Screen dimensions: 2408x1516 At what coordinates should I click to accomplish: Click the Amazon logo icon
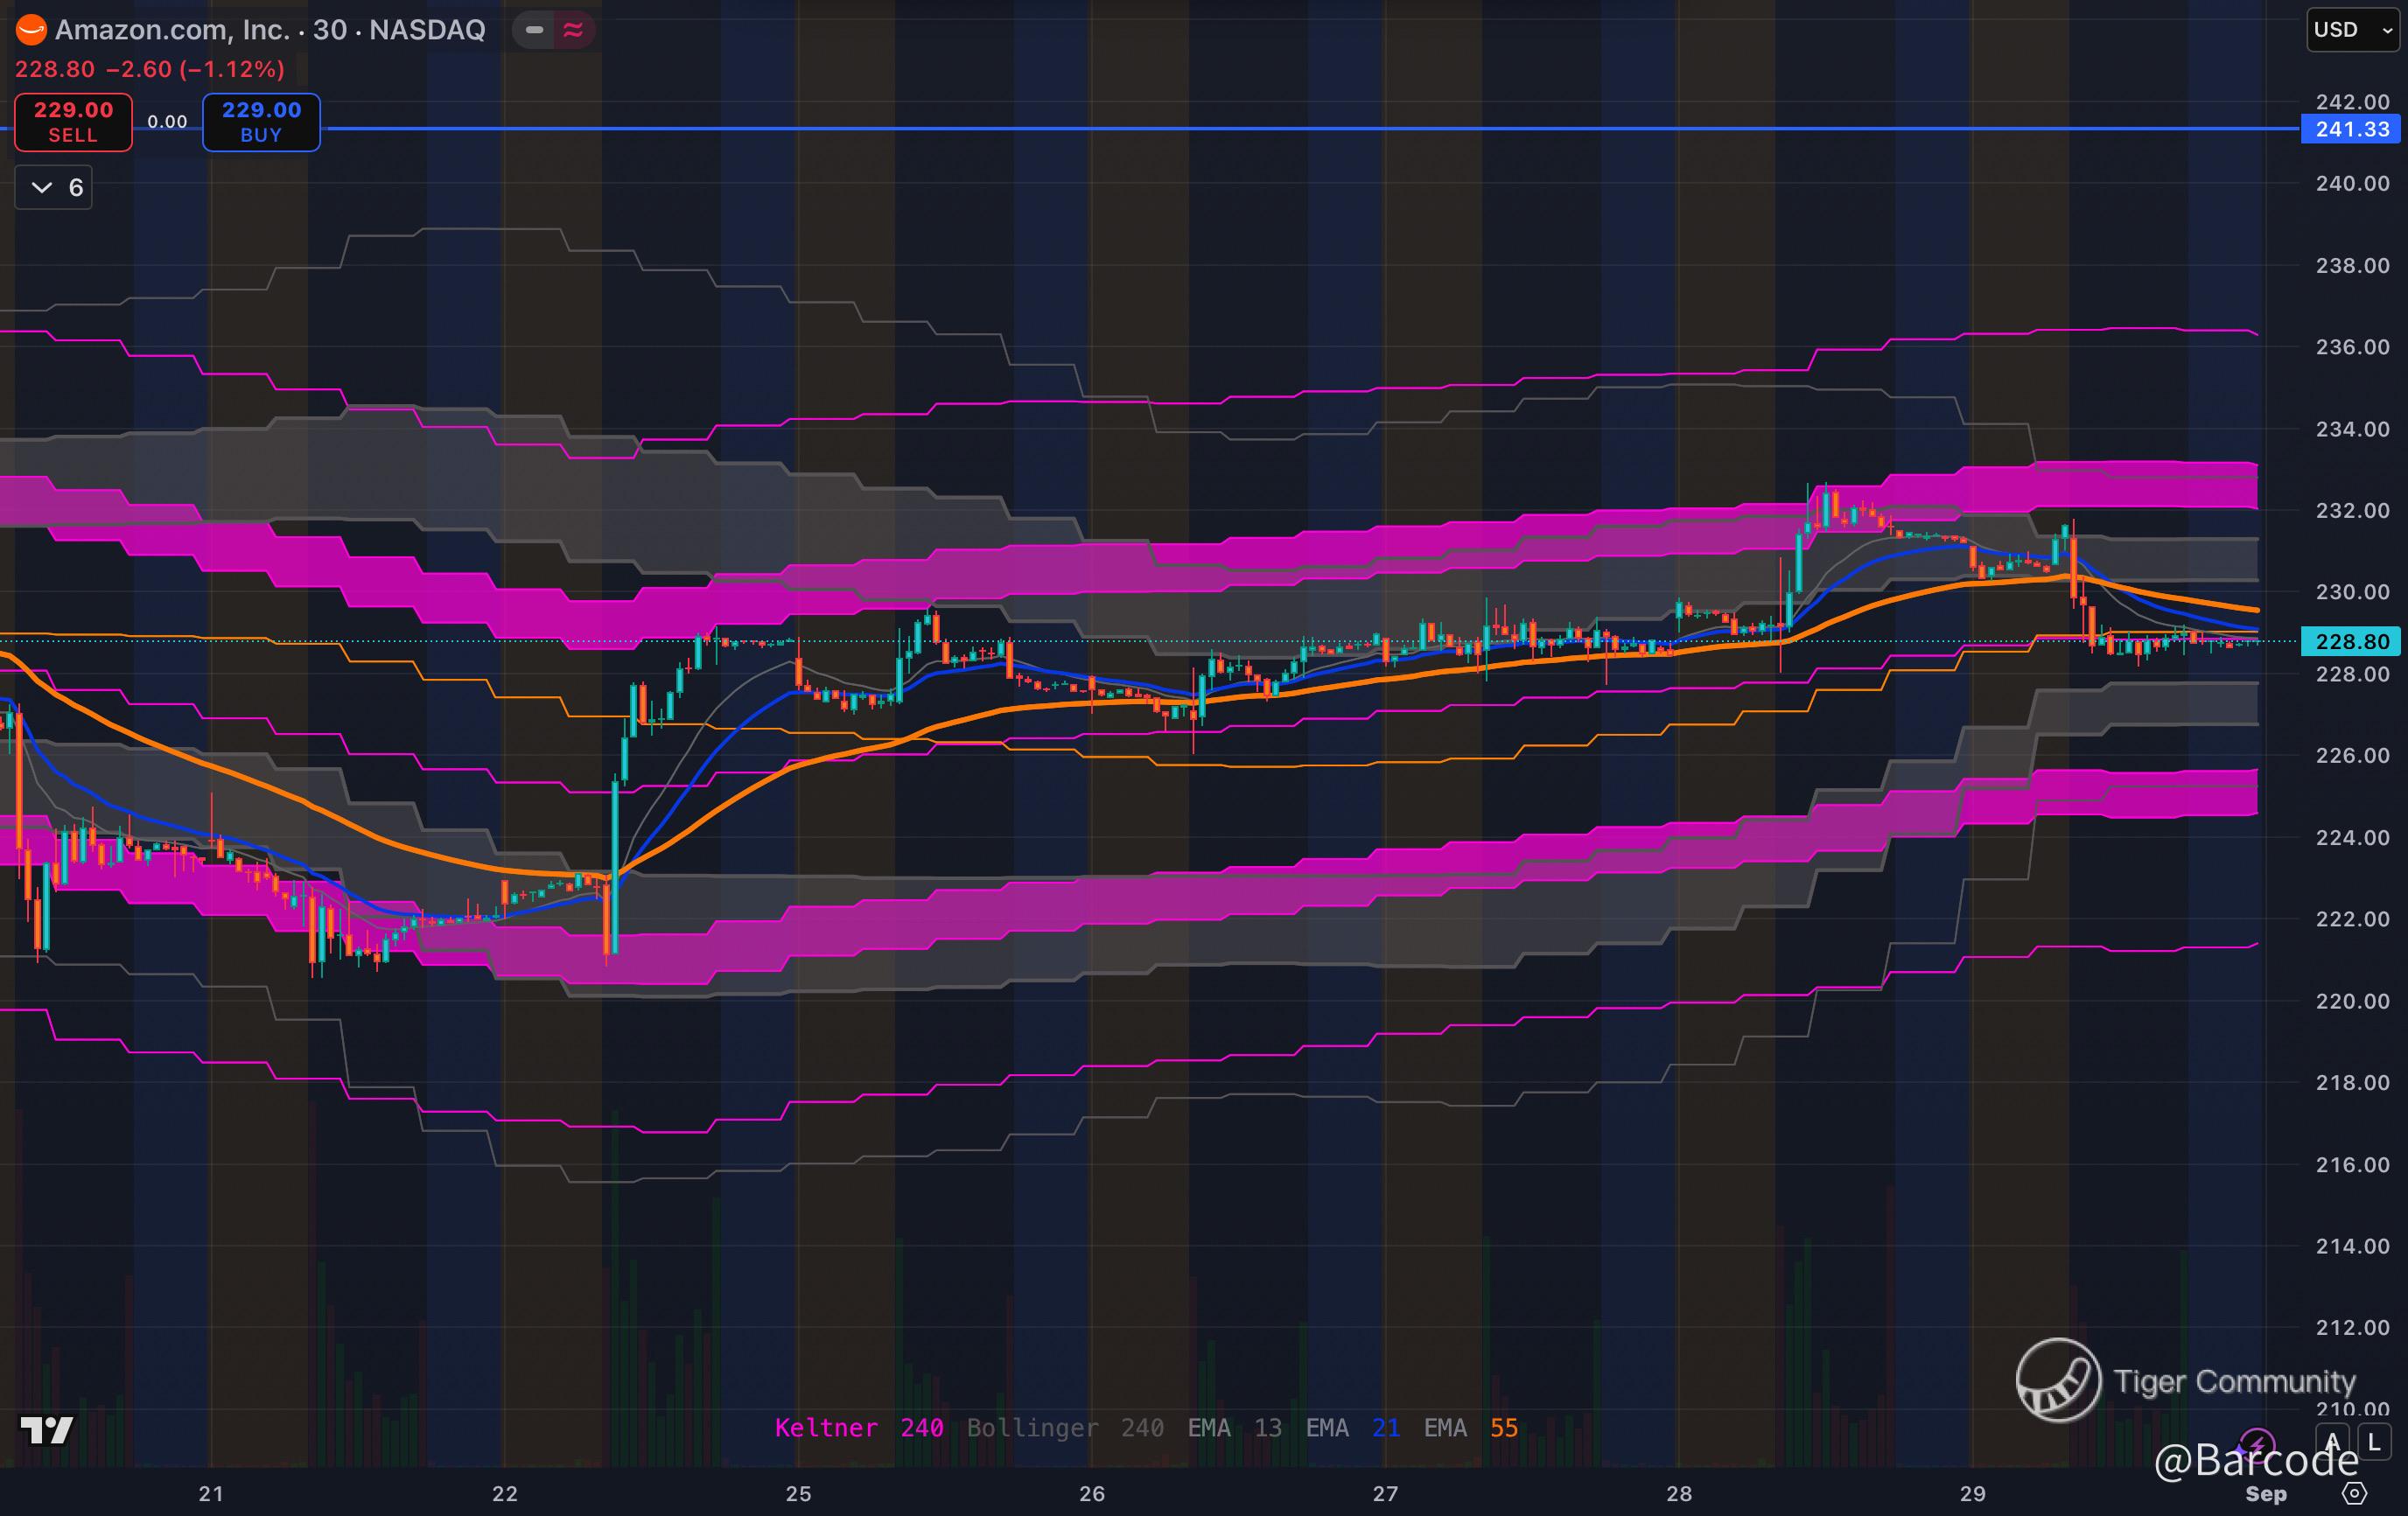31,30
